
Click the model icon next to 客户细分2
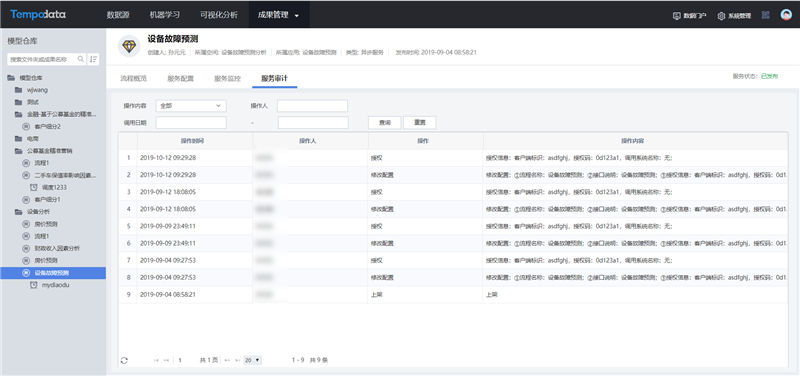click(x=26, y=127)
